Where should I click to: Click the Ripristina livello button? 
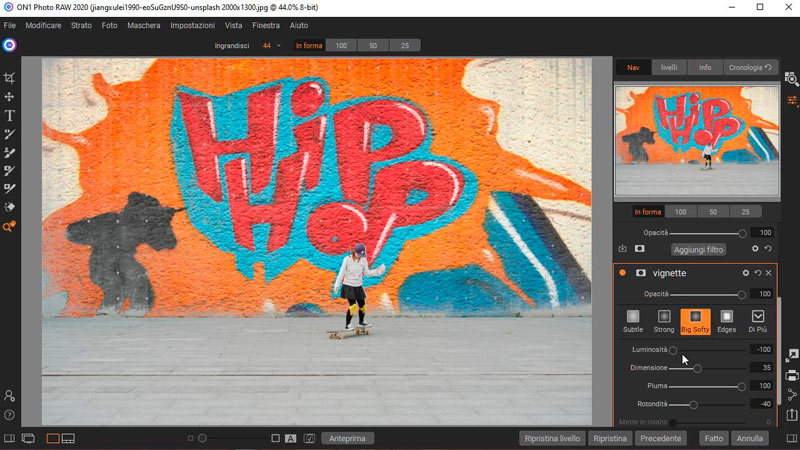click(552, 438)
